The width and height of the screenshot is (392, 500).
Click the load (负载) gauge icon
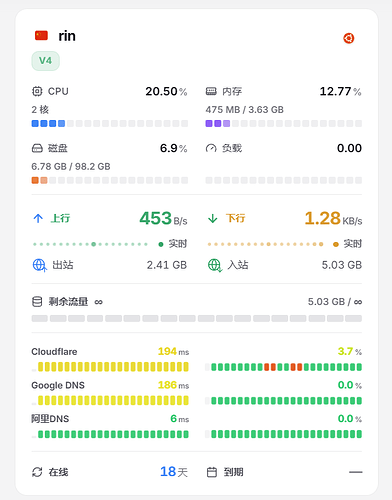point(211,148)
